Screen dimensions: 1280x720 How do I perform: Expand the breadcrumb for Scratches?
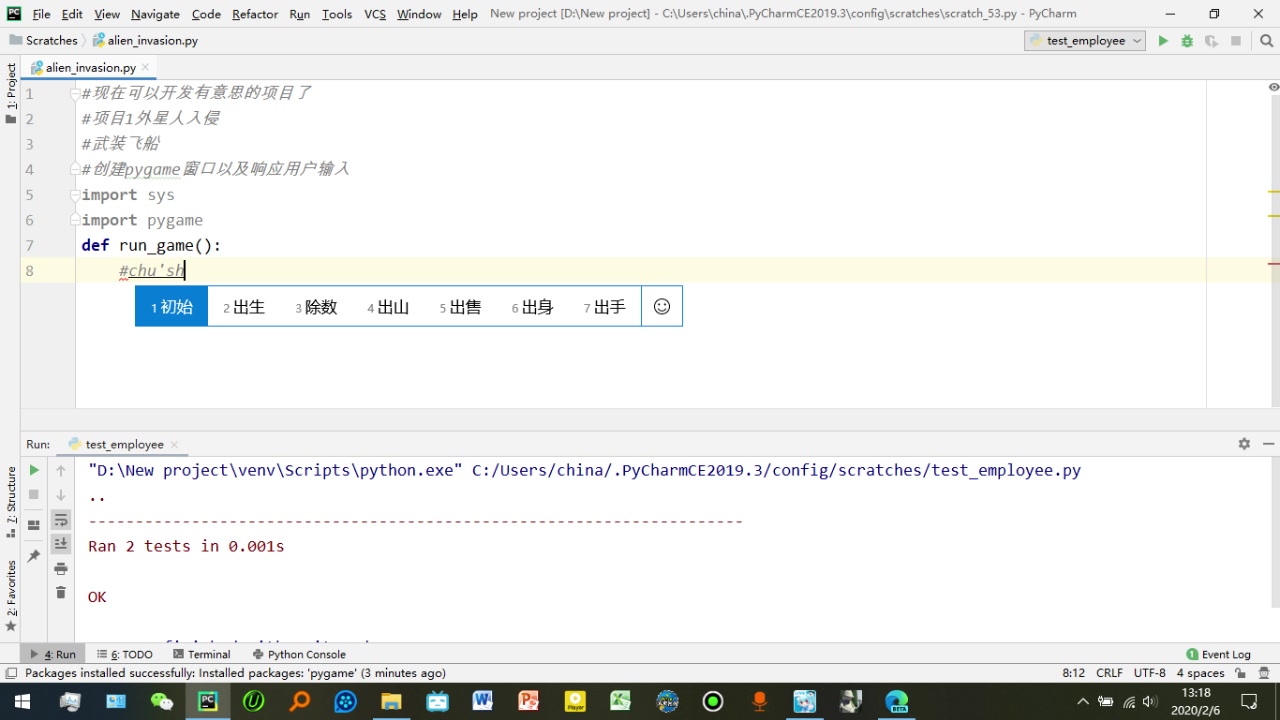[50, 40]
